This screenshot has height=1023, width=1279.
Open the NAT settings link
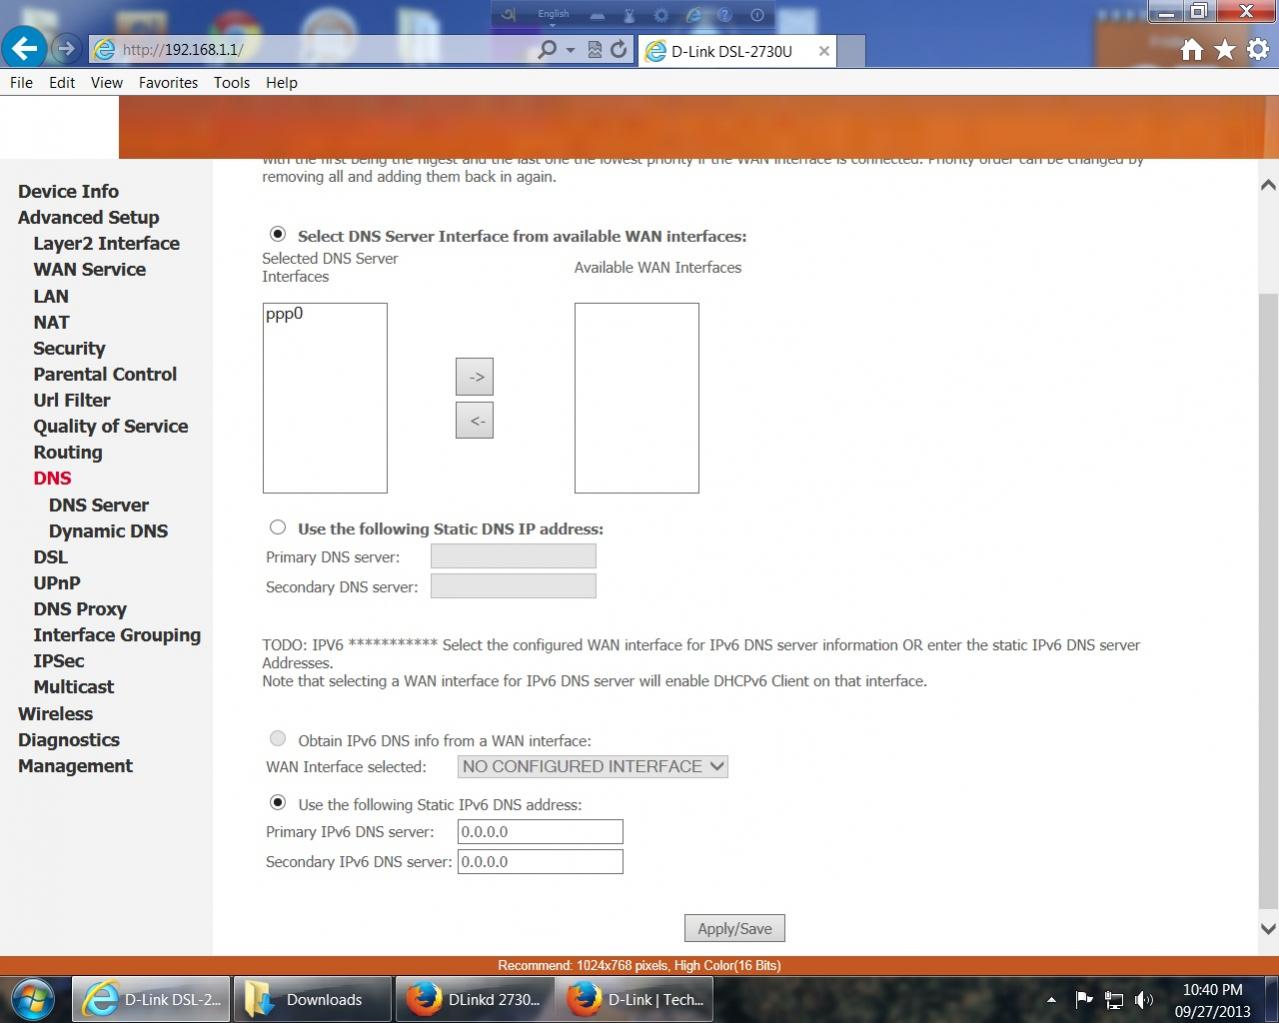click(51, 323)
